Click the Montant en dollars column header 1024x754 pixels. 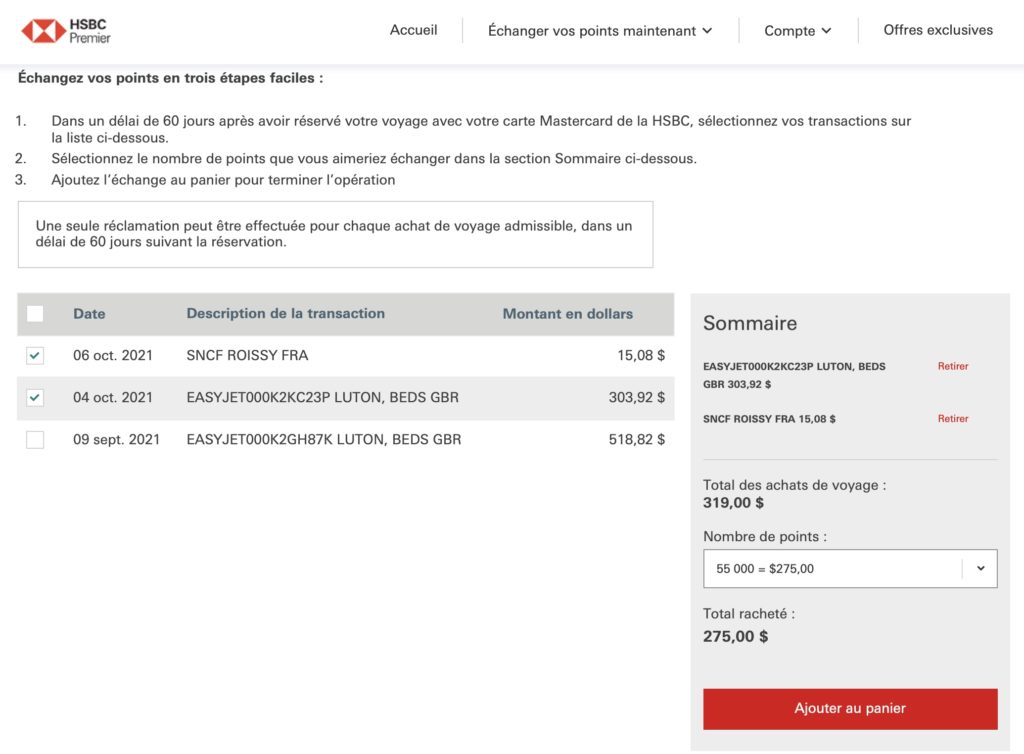point(567,314)
